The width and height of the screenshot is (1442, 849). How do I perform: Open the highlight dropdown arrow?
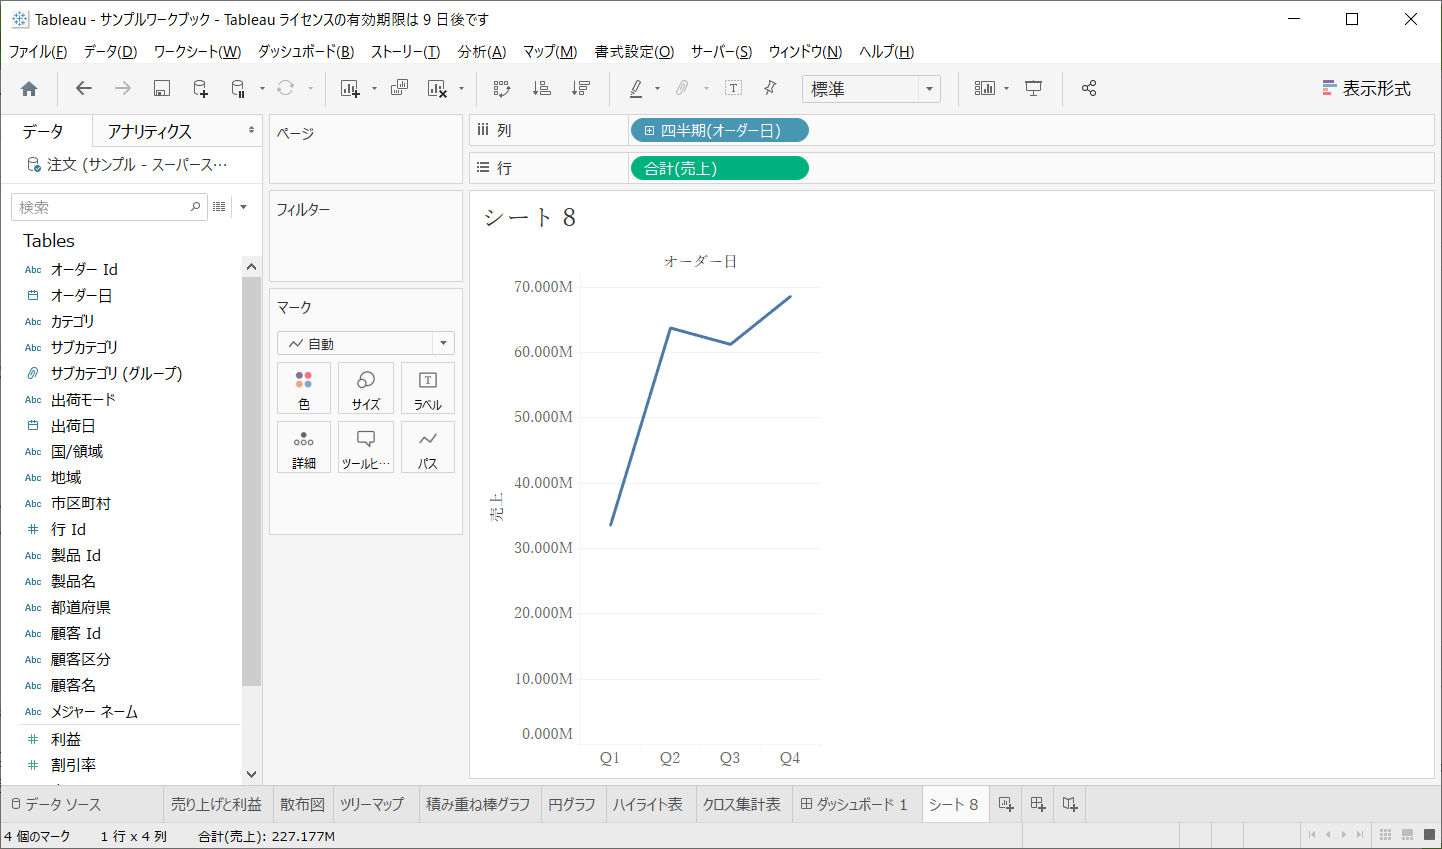(x=657, y=89)
